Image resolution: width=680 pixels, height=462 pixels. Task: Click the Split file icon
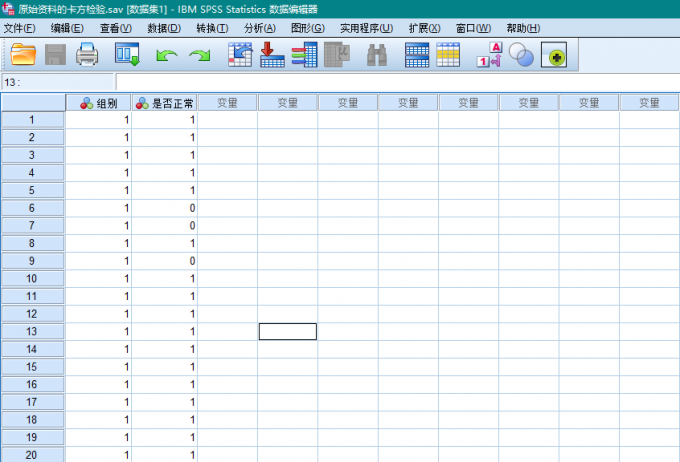tap(417, 55)
